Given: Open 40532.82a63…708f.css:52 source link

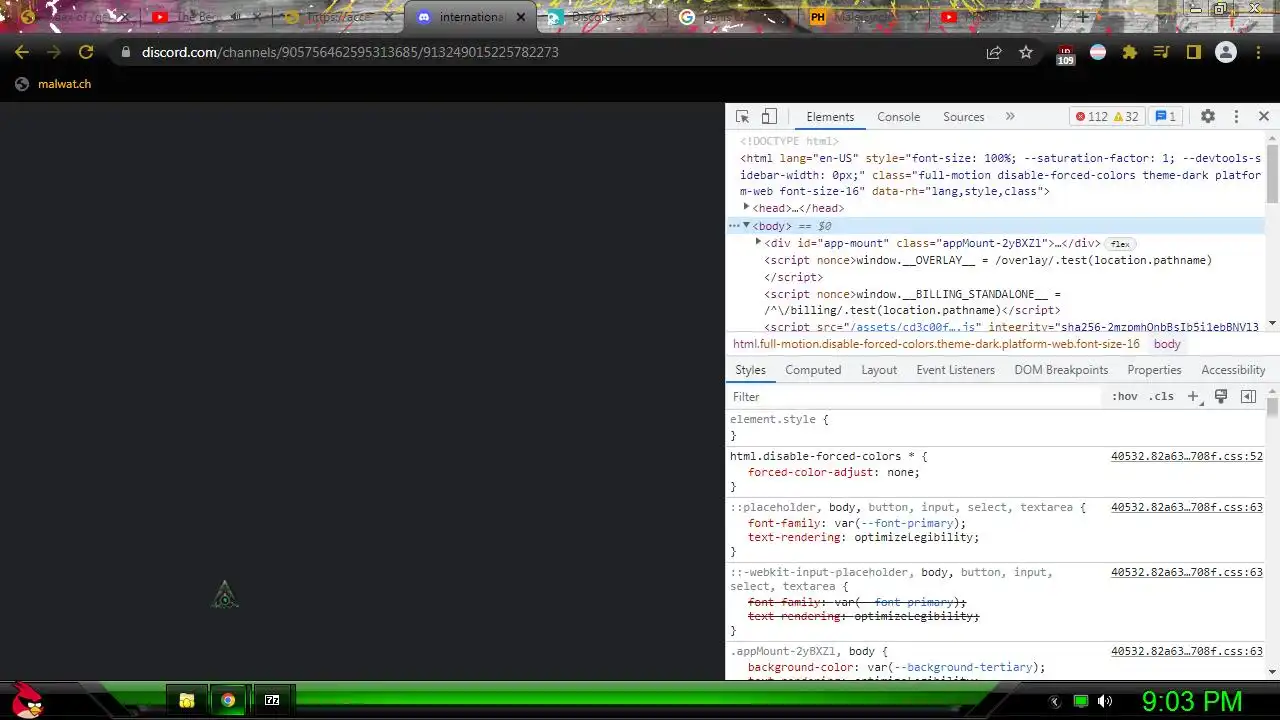Looking at the screenshot, I should click(x=1186, y=457).
